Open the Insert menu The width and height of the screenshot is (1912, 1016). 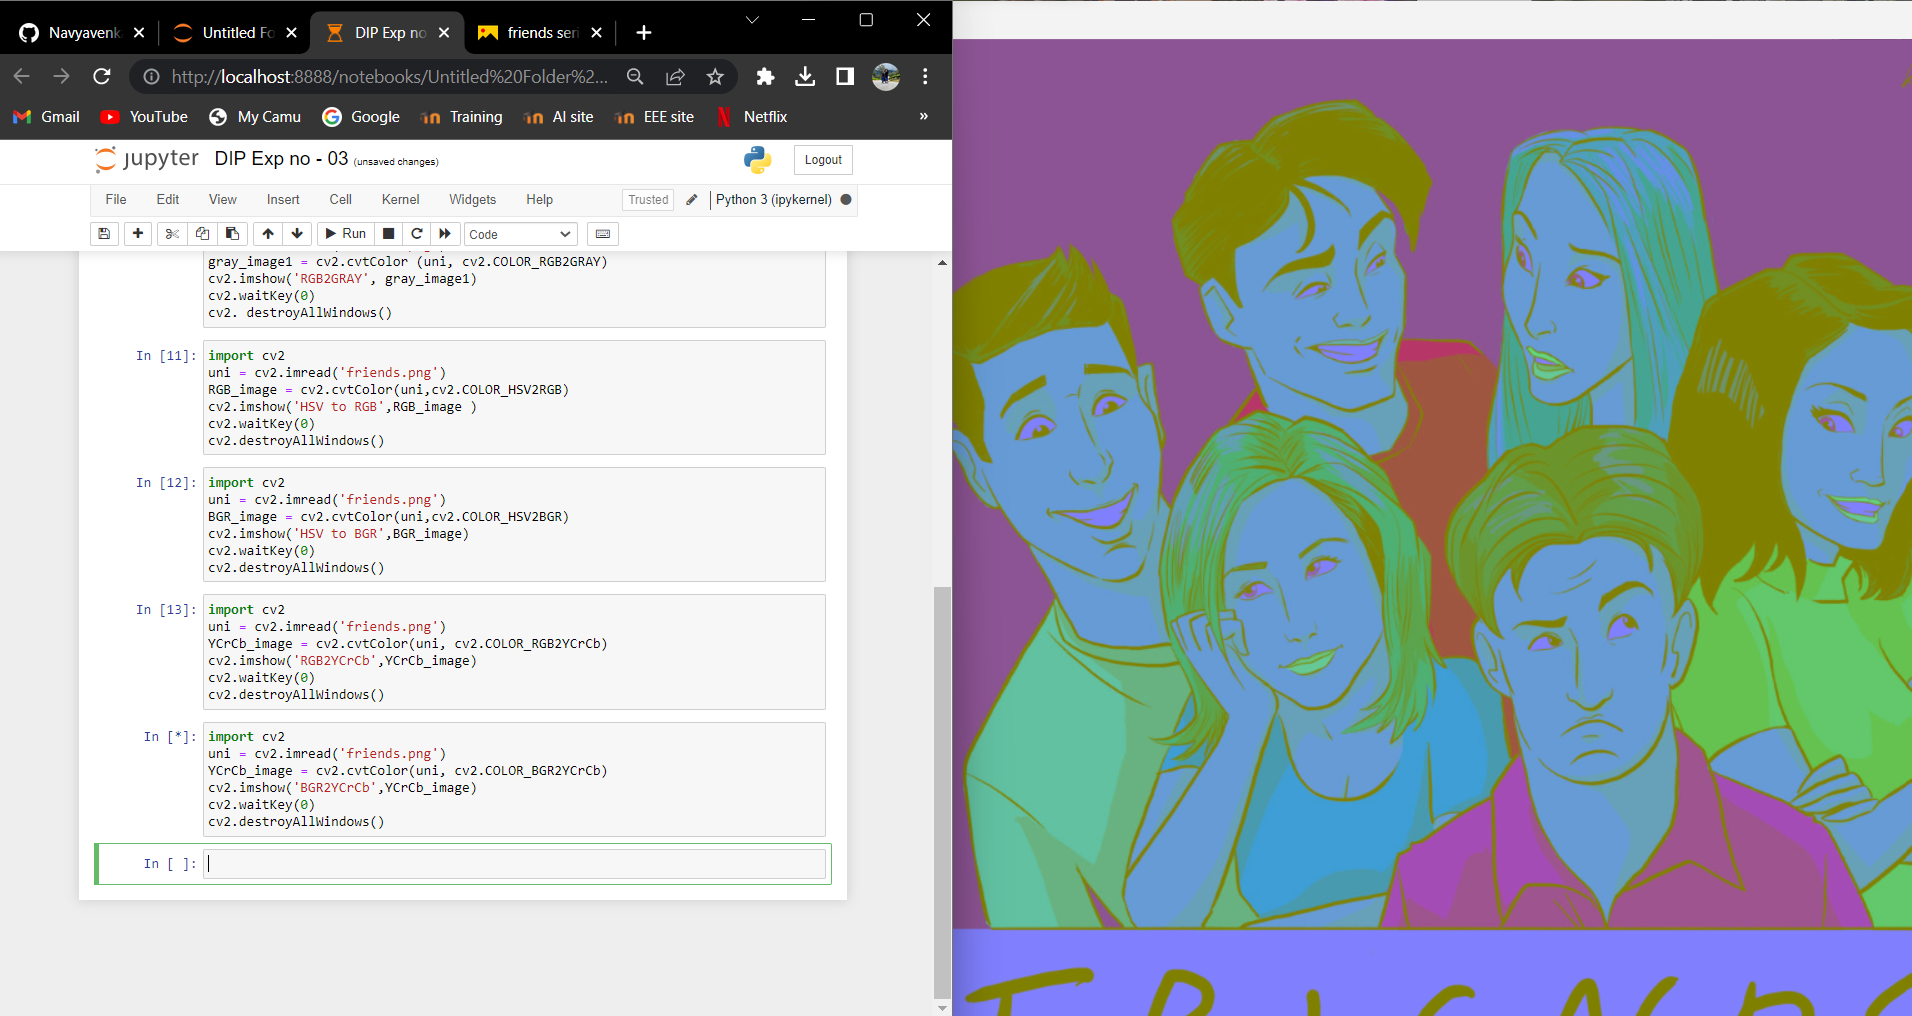click(x=283, y=200)
